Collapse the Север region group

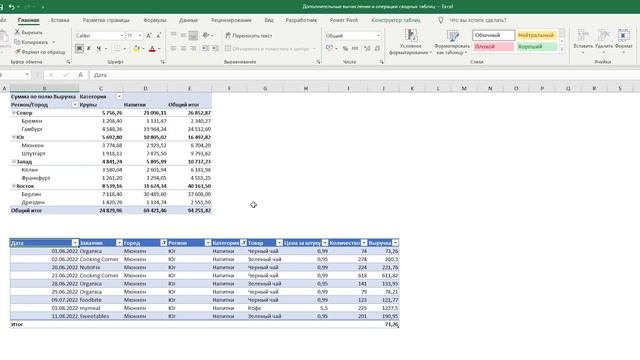[13, 113]
